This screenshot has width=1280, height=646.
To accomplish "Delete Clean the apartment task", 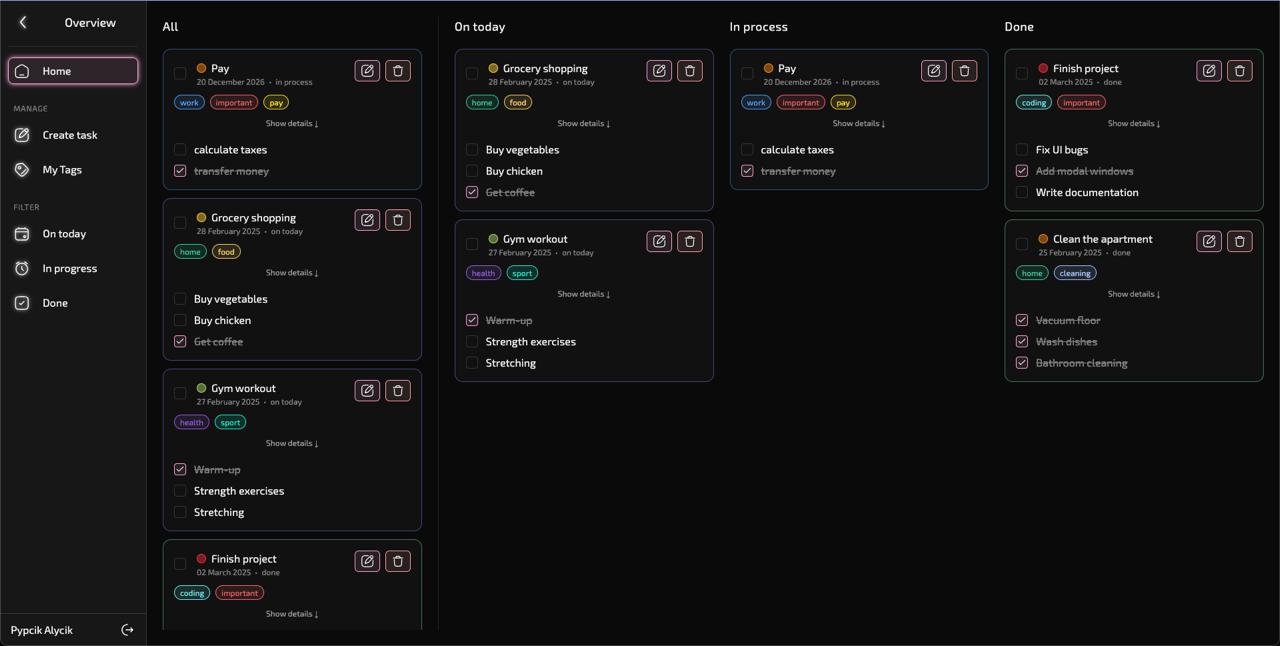I will (1240, 241).
